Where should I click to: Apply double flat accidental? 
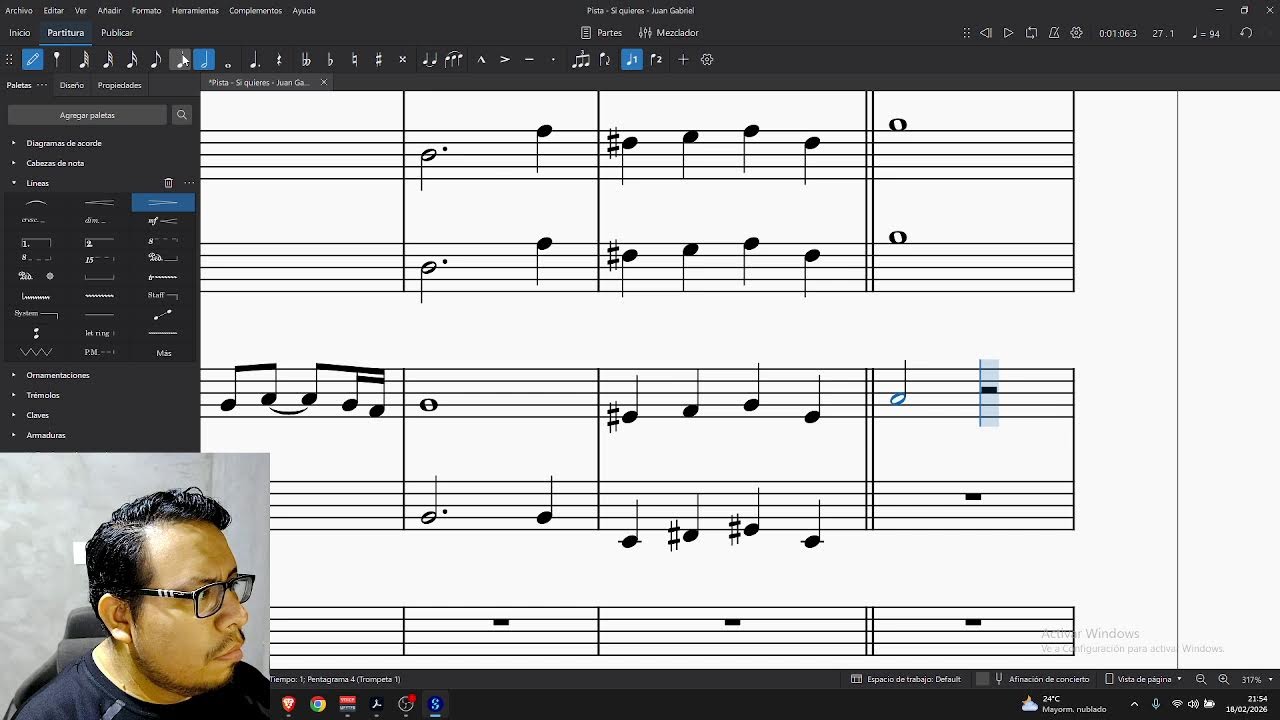(x=306, y=60)
